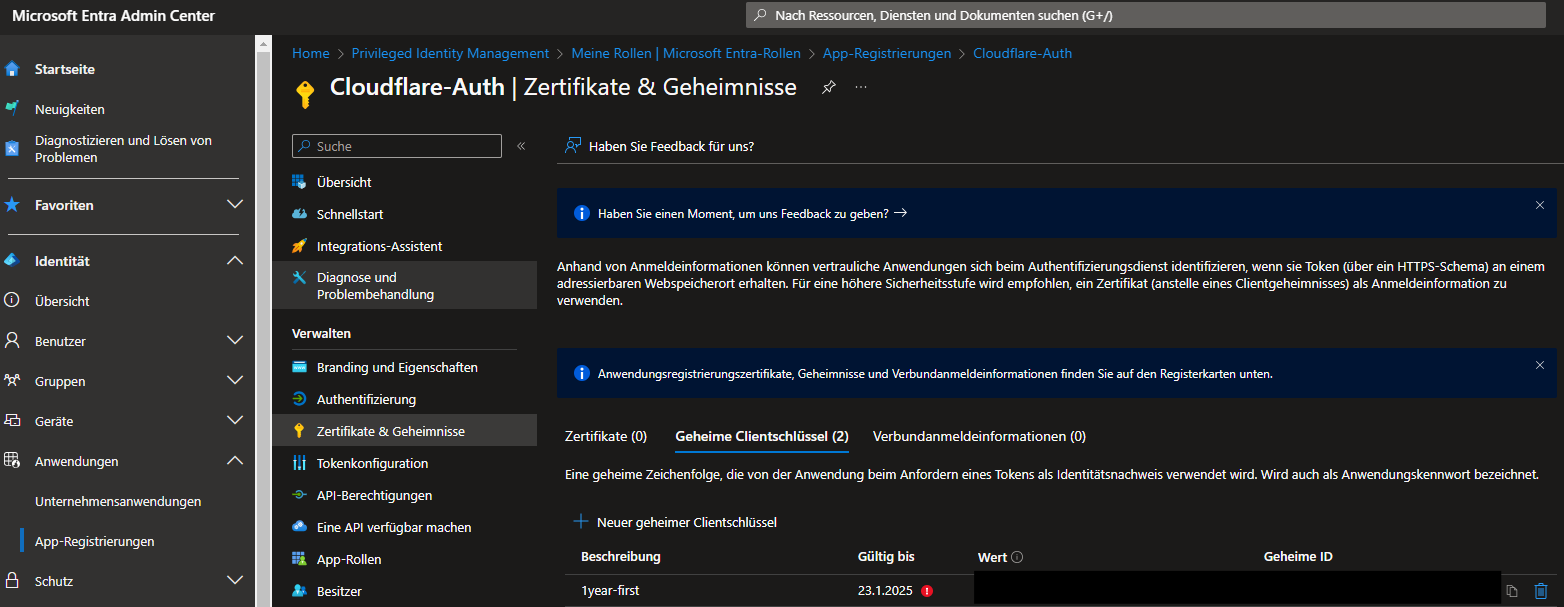Screen dimensions: 1564x607
Task: Expand the Anwendungen section
Action: [x=234, y=461]
